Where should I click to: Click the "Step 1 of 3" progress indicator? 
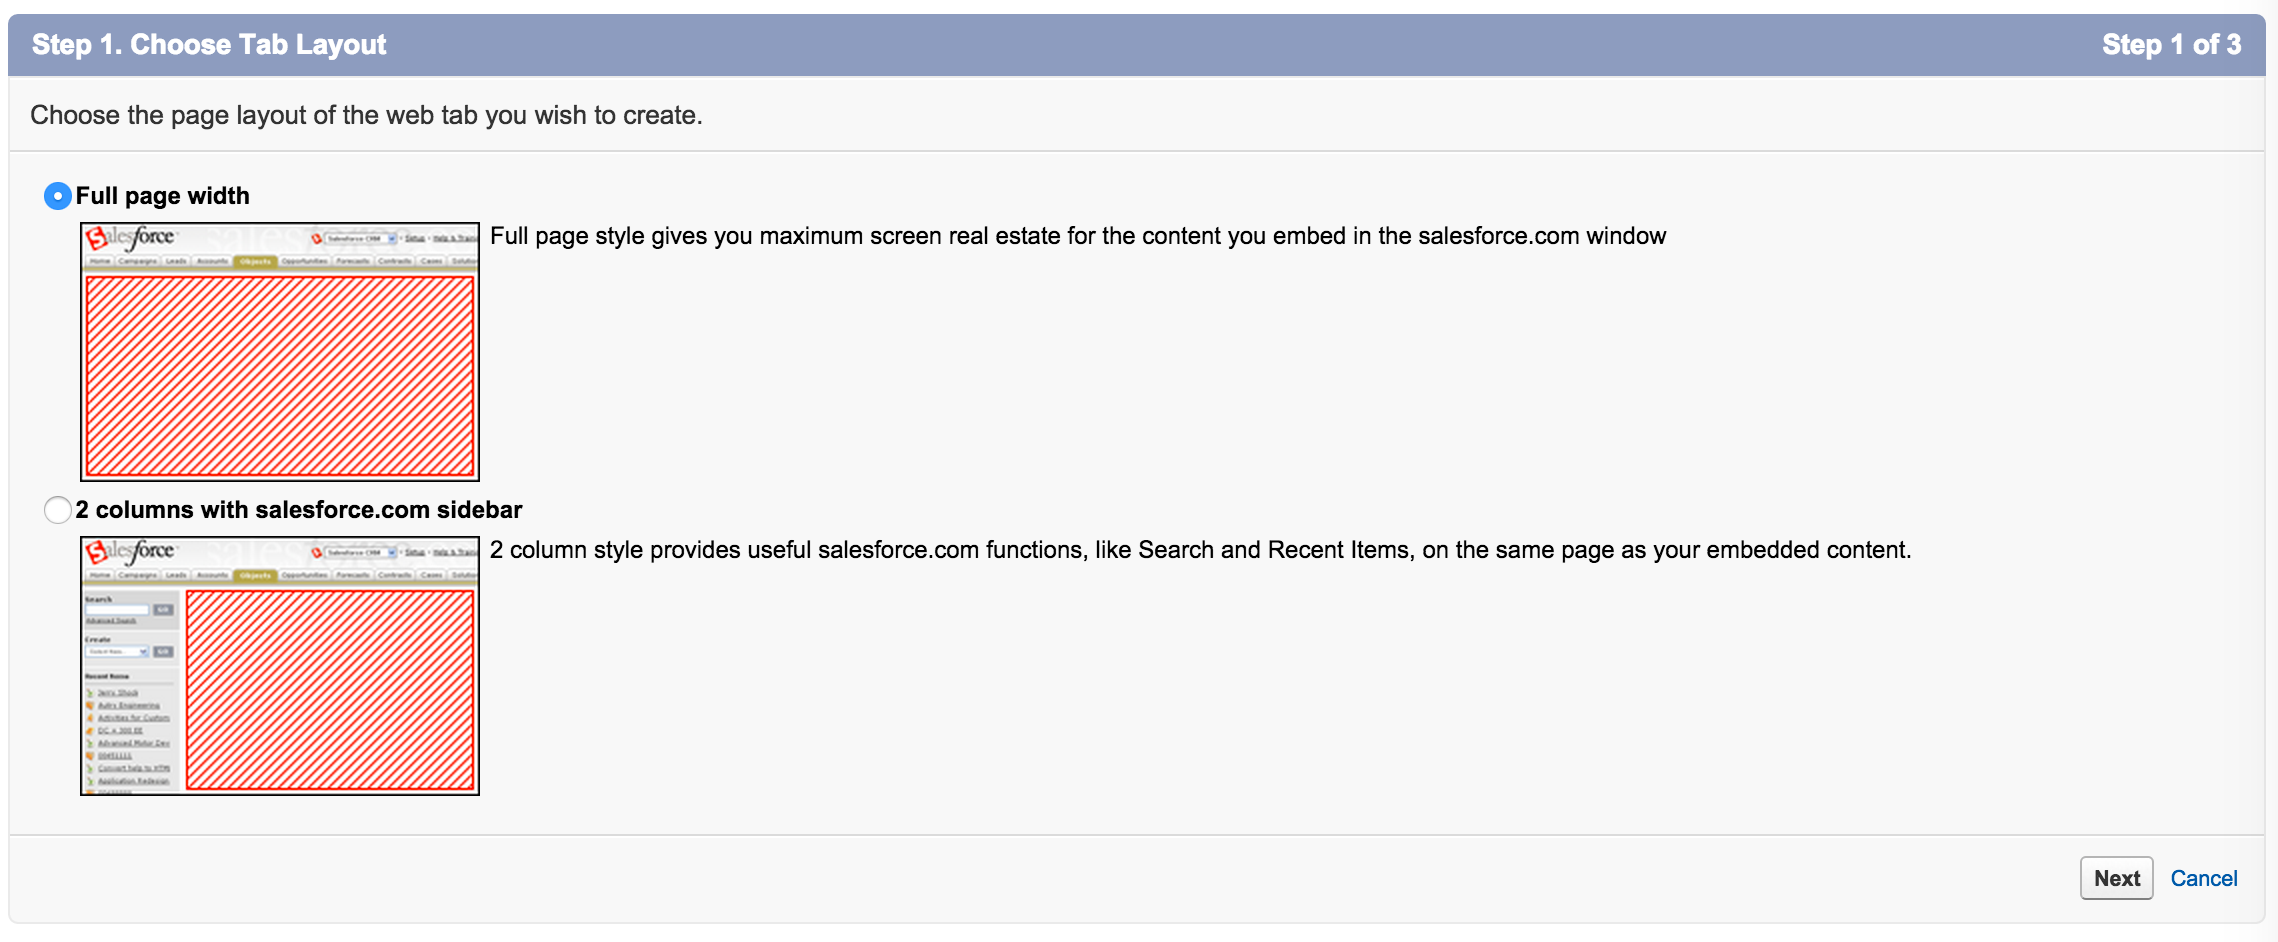[x=2171, y=45]
